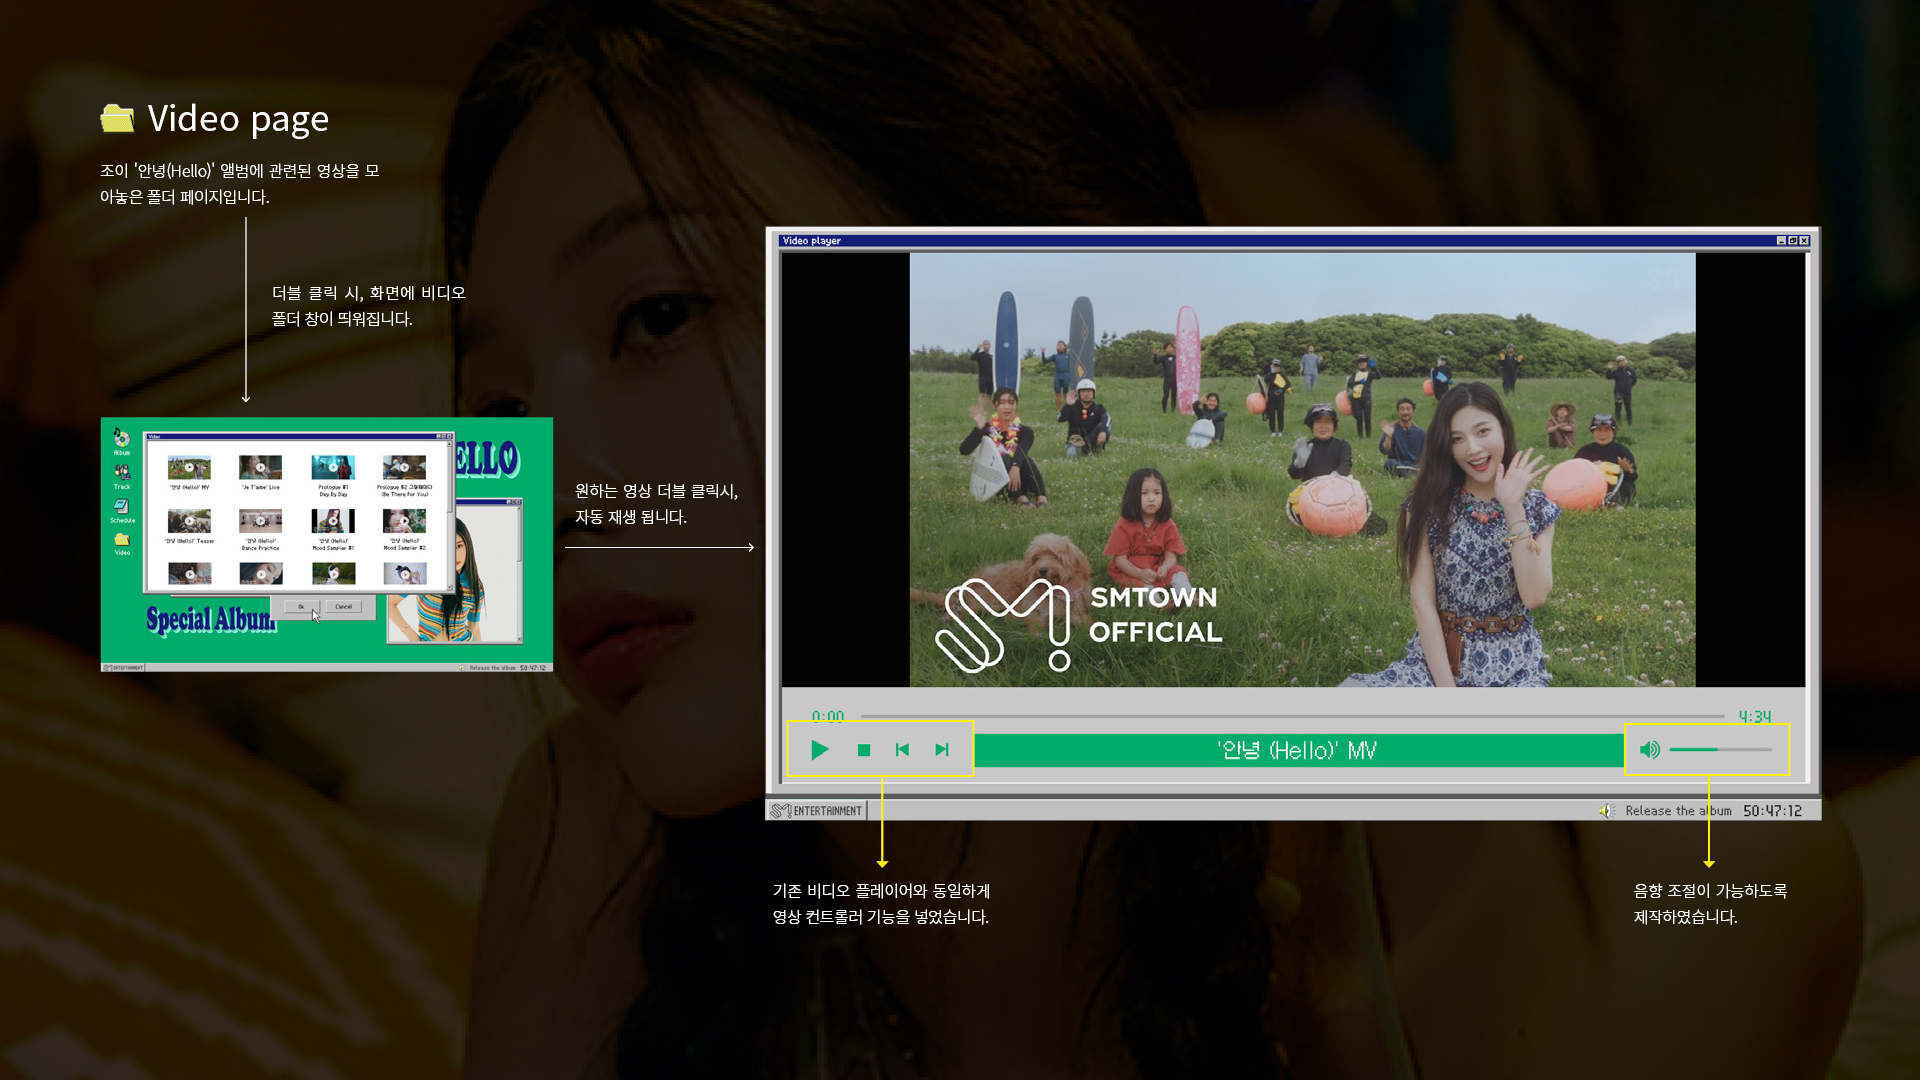Click the Video folder window scrollbar
1920x1080 pixels.
pyautogui.click(x=450, y=514)
